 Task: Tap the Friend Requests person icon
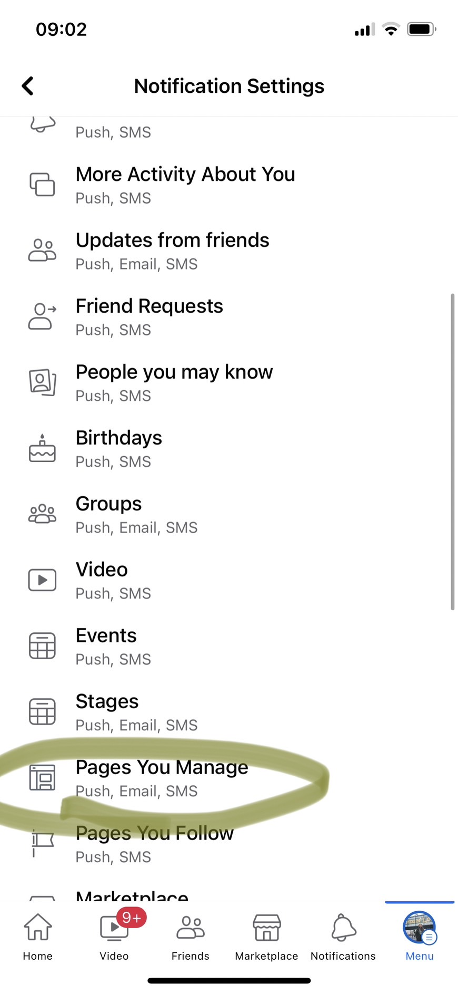(42, 316)
